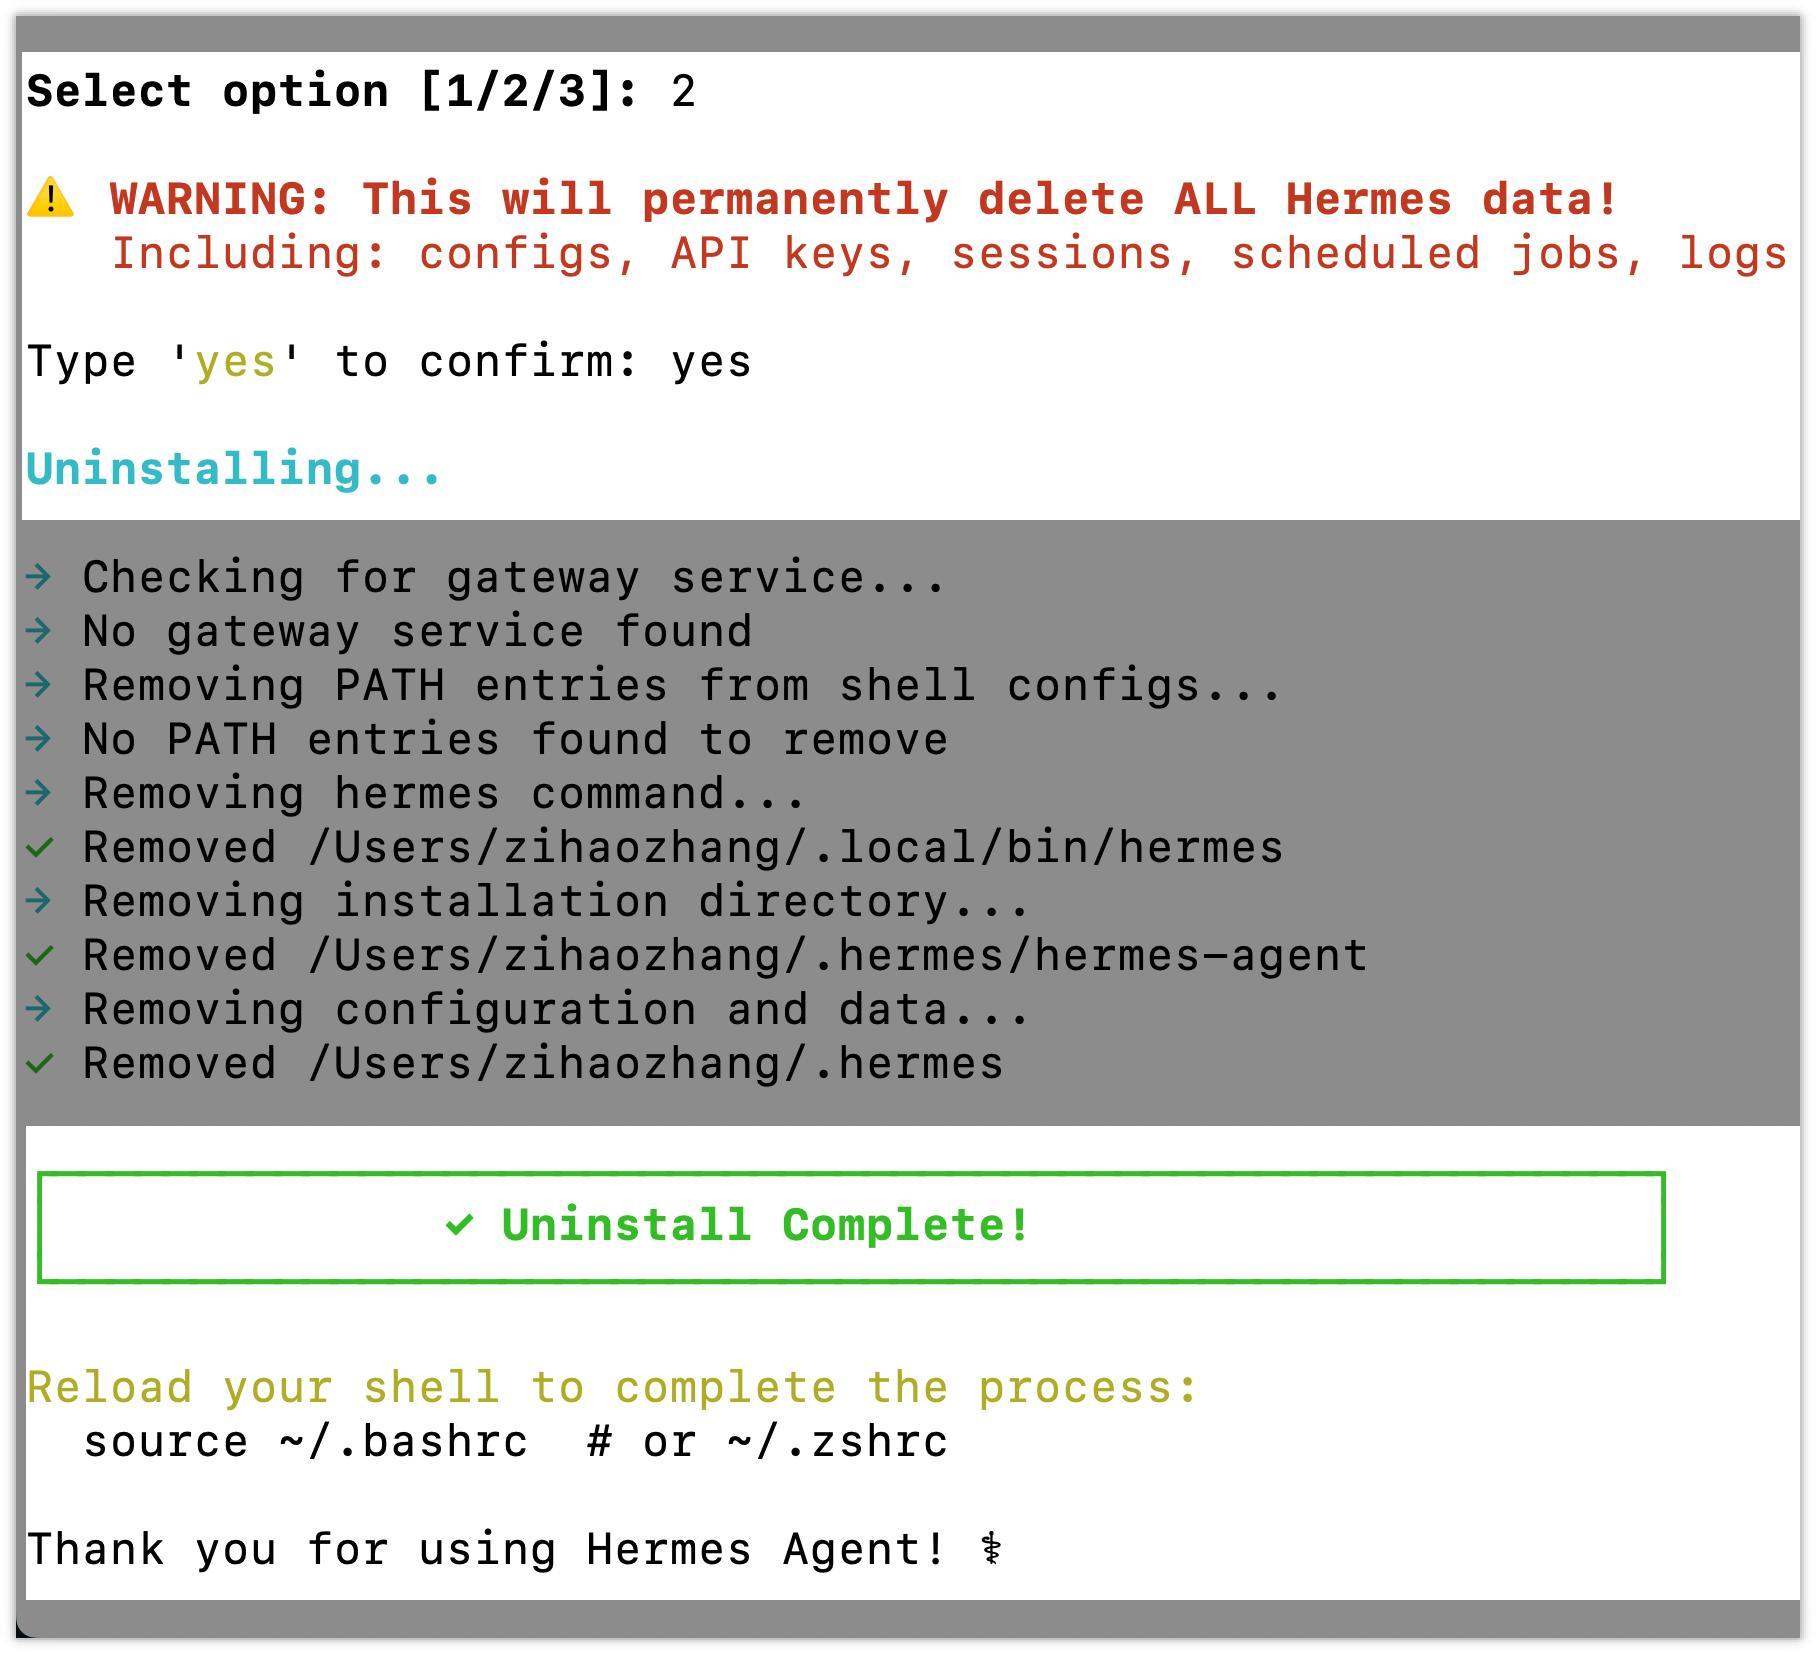This screenshot has width=1816, height=1654.
Task: Click the arrow beside "No gateway service found"
Action: (x=39, y=630)
